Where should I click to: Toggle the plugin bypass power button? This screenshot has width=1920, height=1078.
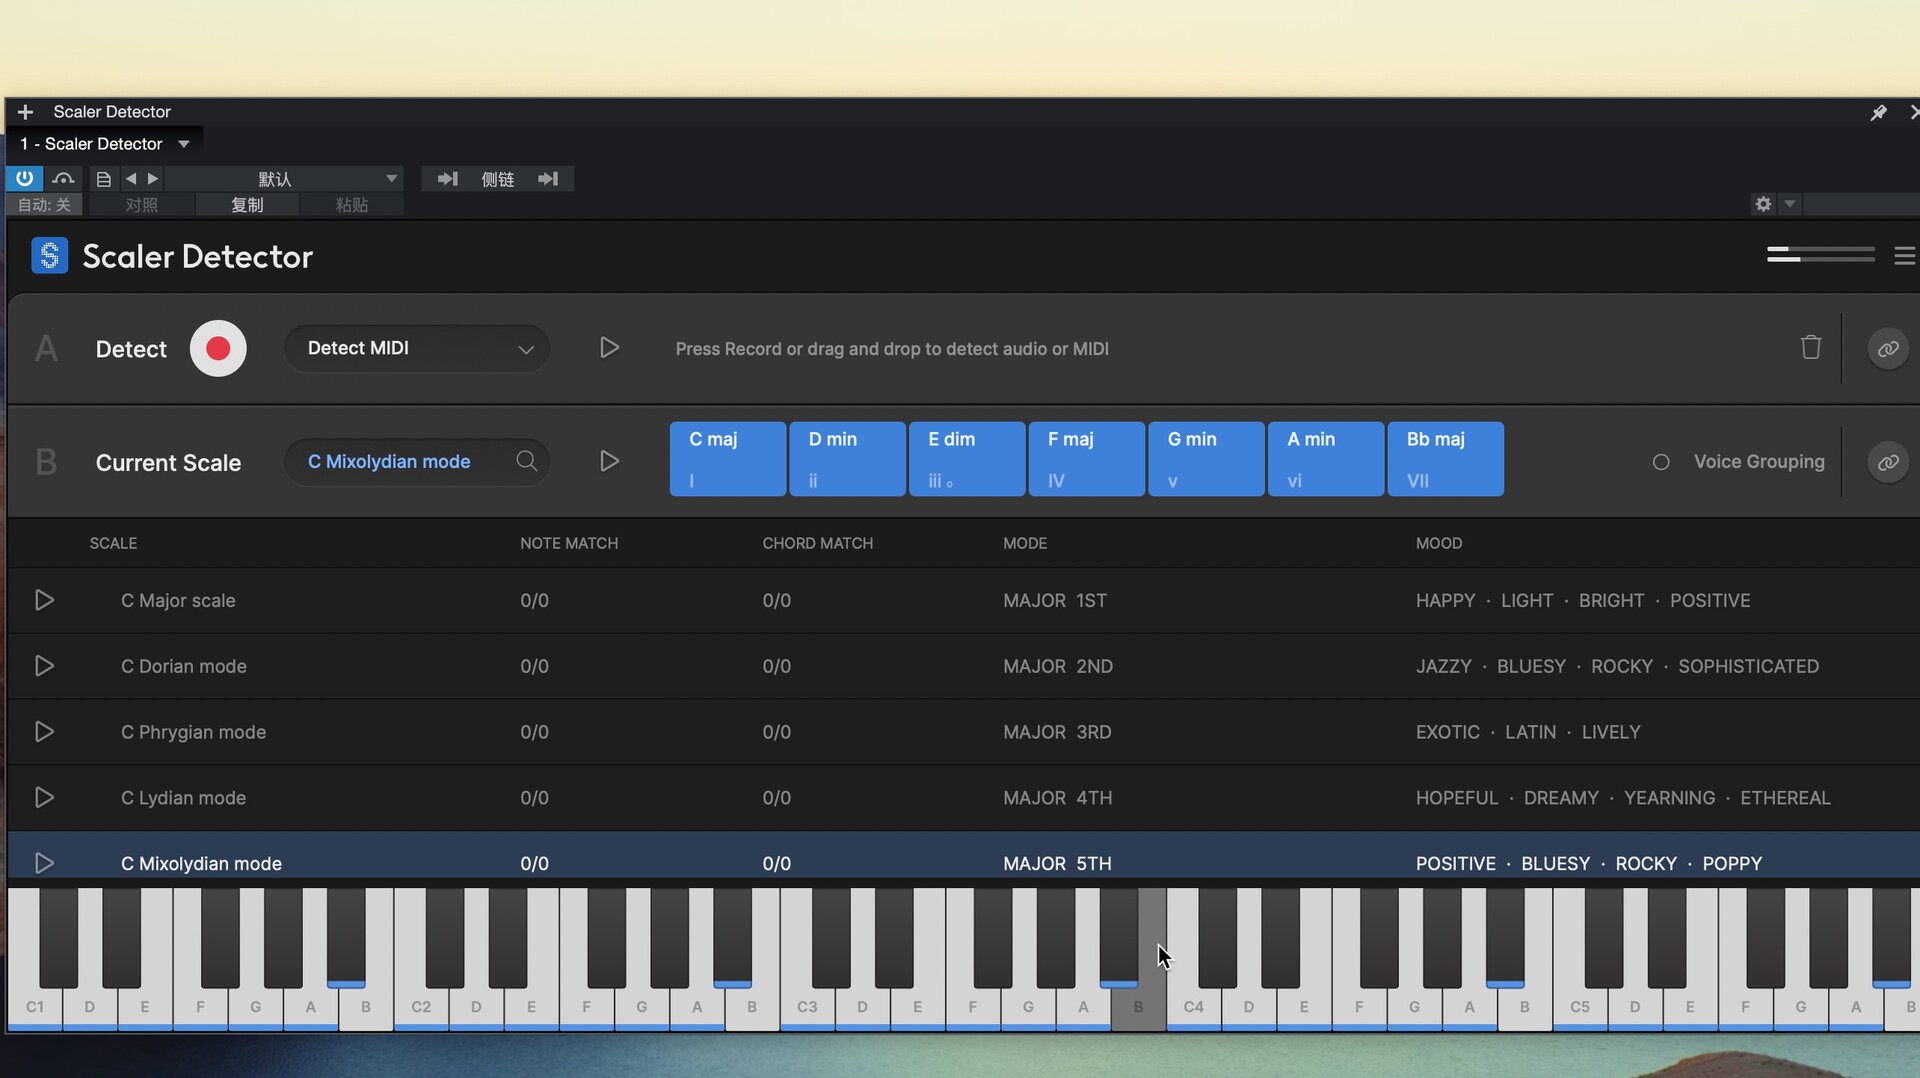(23, 178)
